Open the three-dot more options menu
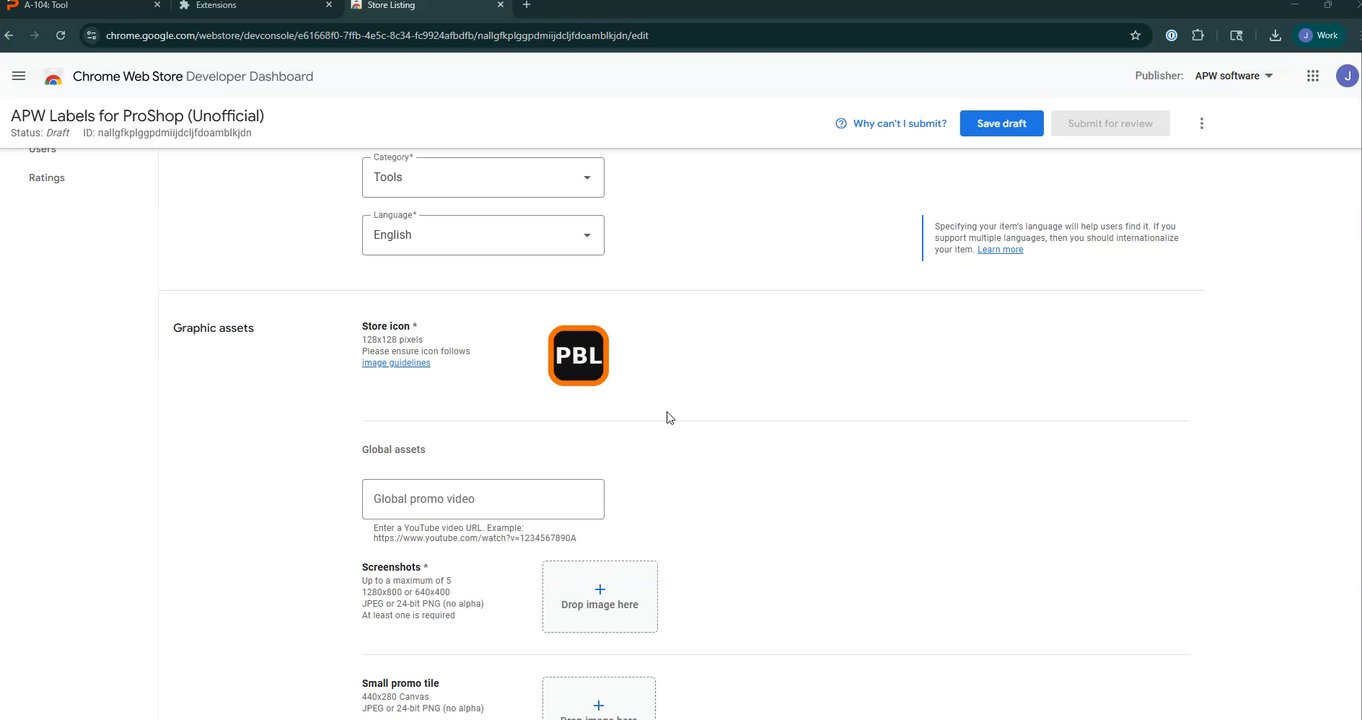This screenshot has height=720, width=1362. pos(1201,124)
